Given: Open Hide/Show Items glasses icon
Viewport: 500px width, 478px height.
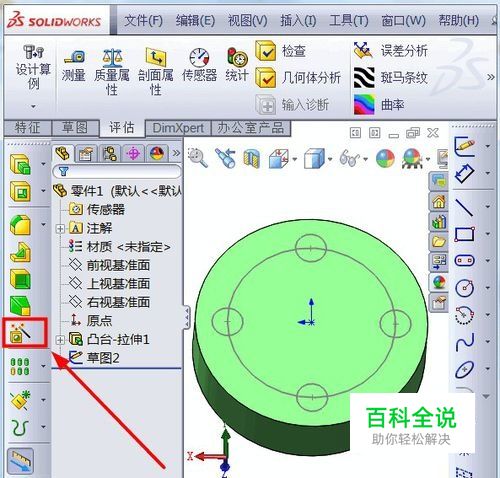Looking at the screenshot, I should [x=349, y=158].
